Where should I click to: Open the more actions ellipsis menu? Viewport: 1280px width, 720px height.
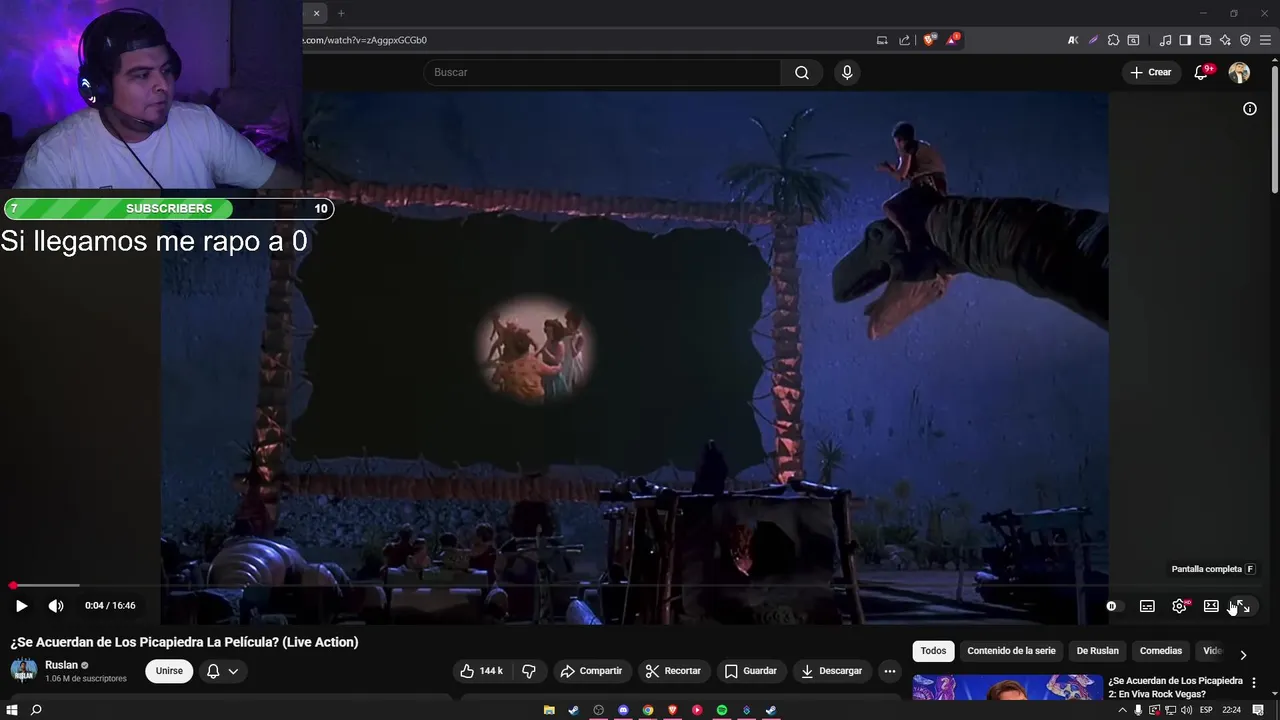click(x=890, y=671)
